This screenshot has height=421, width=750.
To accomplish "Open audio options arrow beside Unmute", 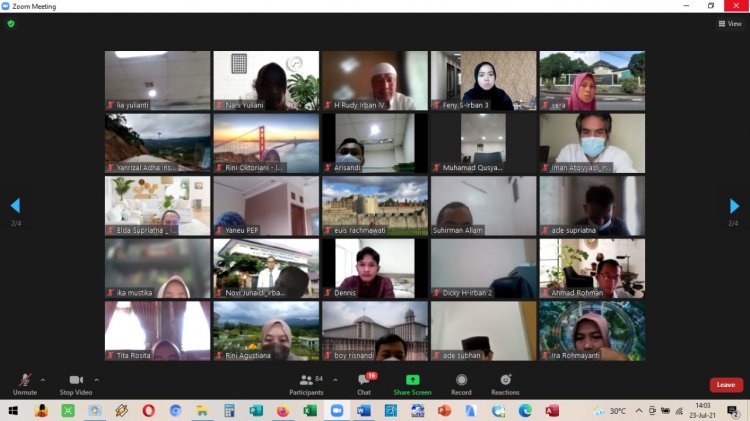I will coord(43,380).
